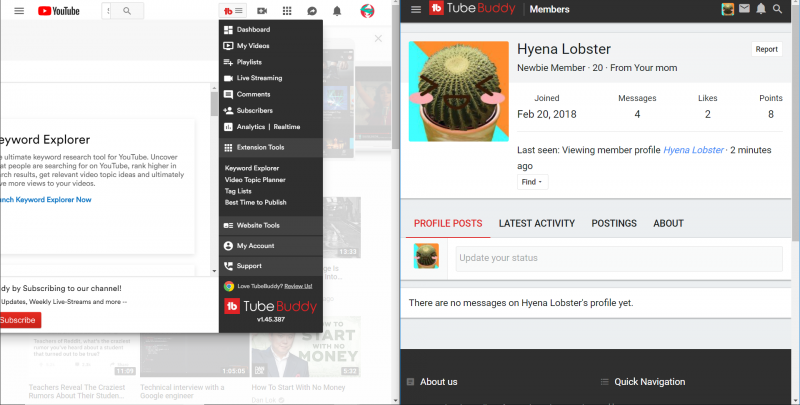The width and height of the screenshot is (800, 405).
Task: Open the TubeBuddy forum hamburger menu
Action: pyautogui.click(x=416, y=9)
